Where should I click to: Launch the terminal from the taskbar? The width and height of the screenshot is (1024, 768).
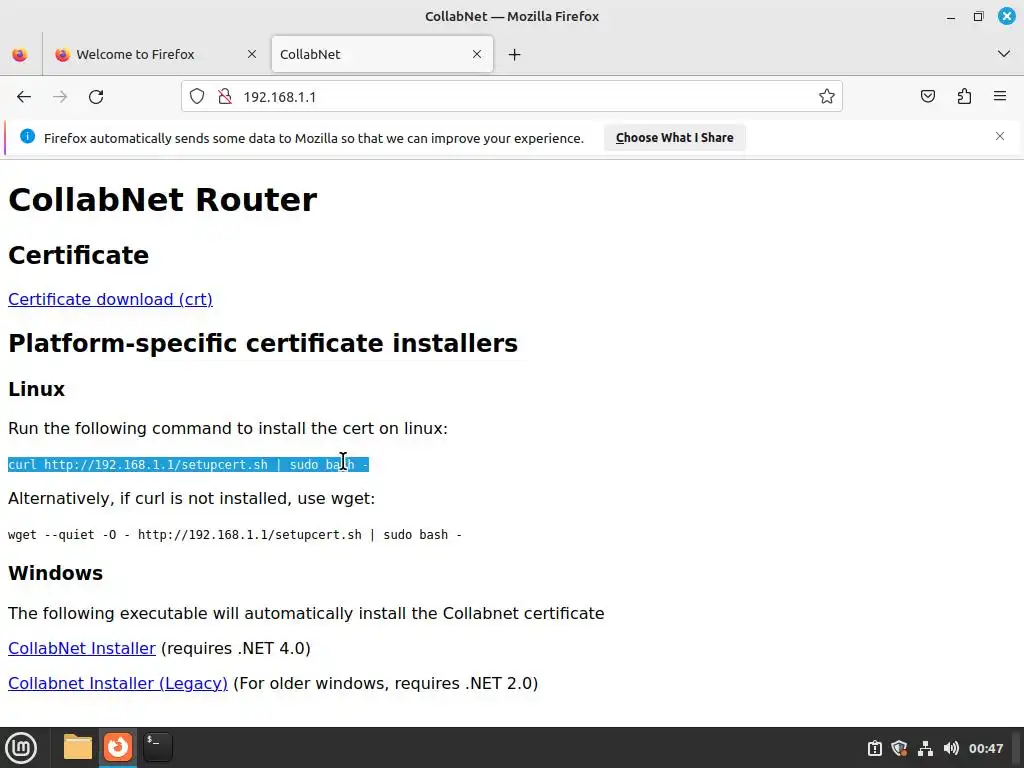coord(158,747)
